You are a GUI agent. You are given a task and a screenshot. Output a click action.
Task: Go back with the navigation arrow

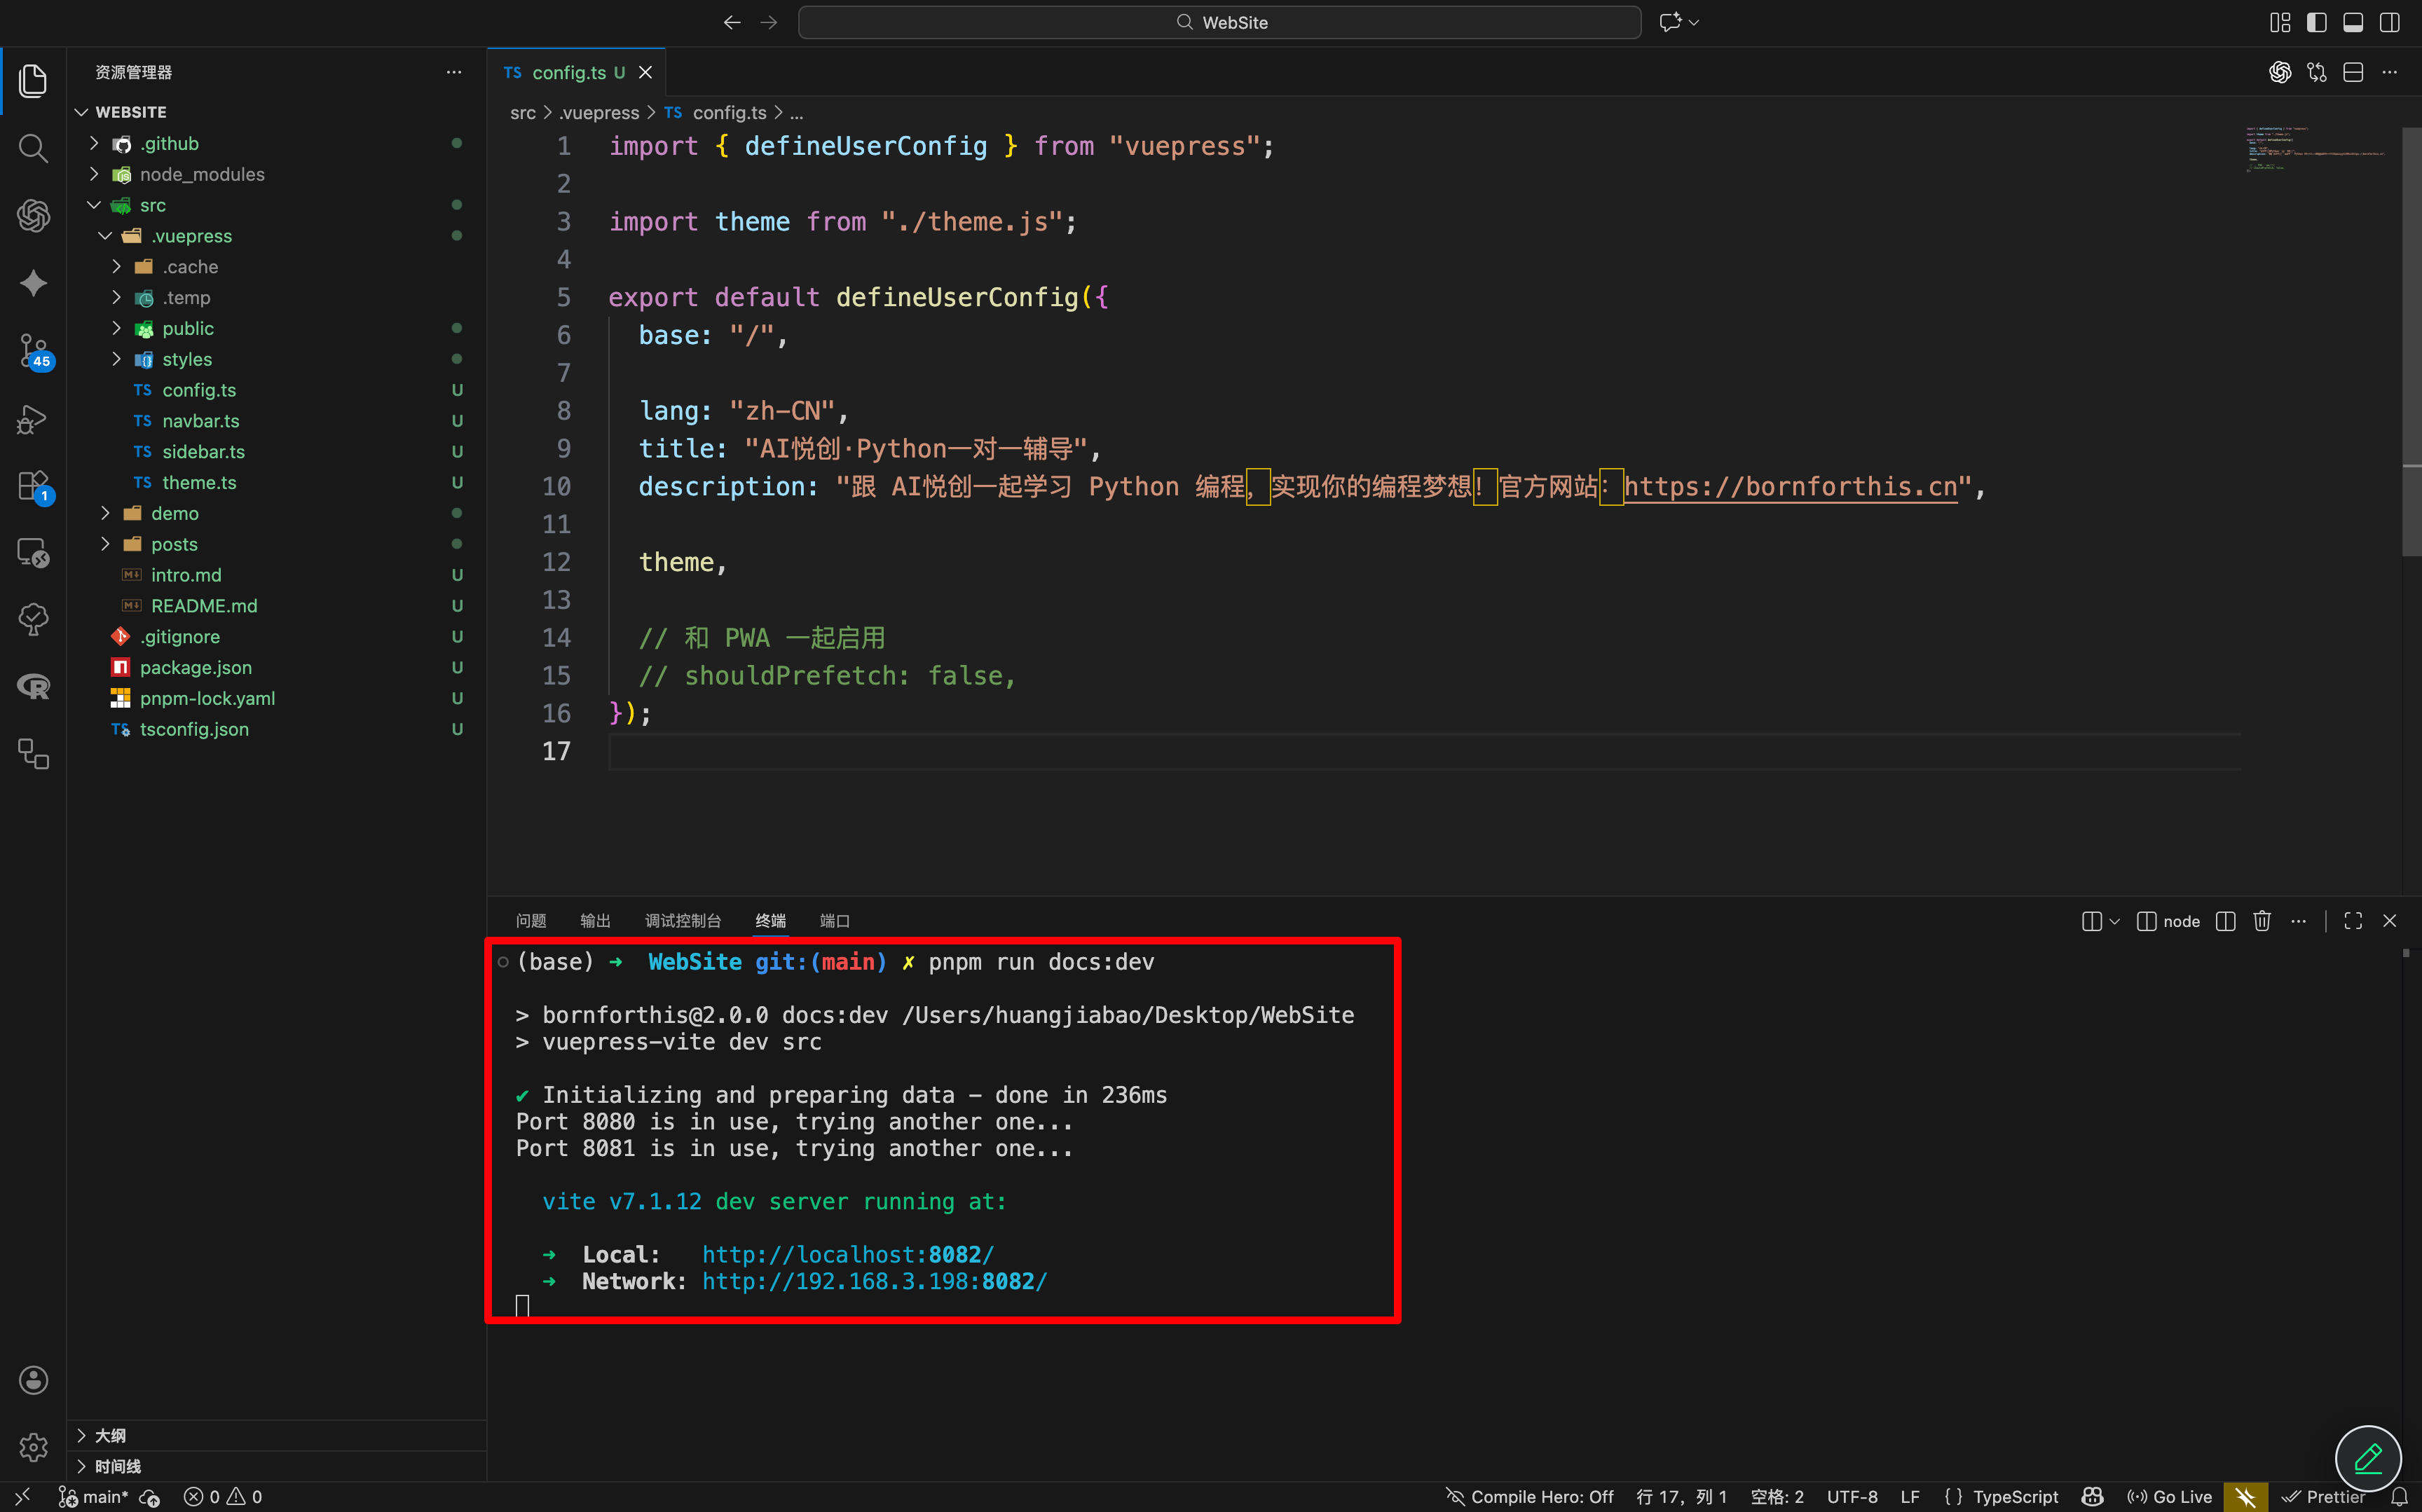point(732,22)
